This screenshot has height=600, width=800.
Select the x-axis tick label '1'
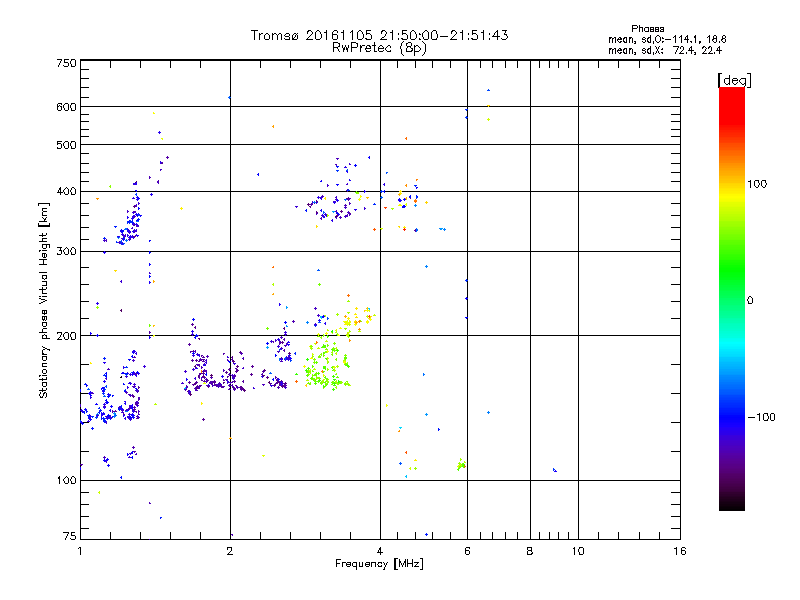pyautogui.click(x=80, y=551)
